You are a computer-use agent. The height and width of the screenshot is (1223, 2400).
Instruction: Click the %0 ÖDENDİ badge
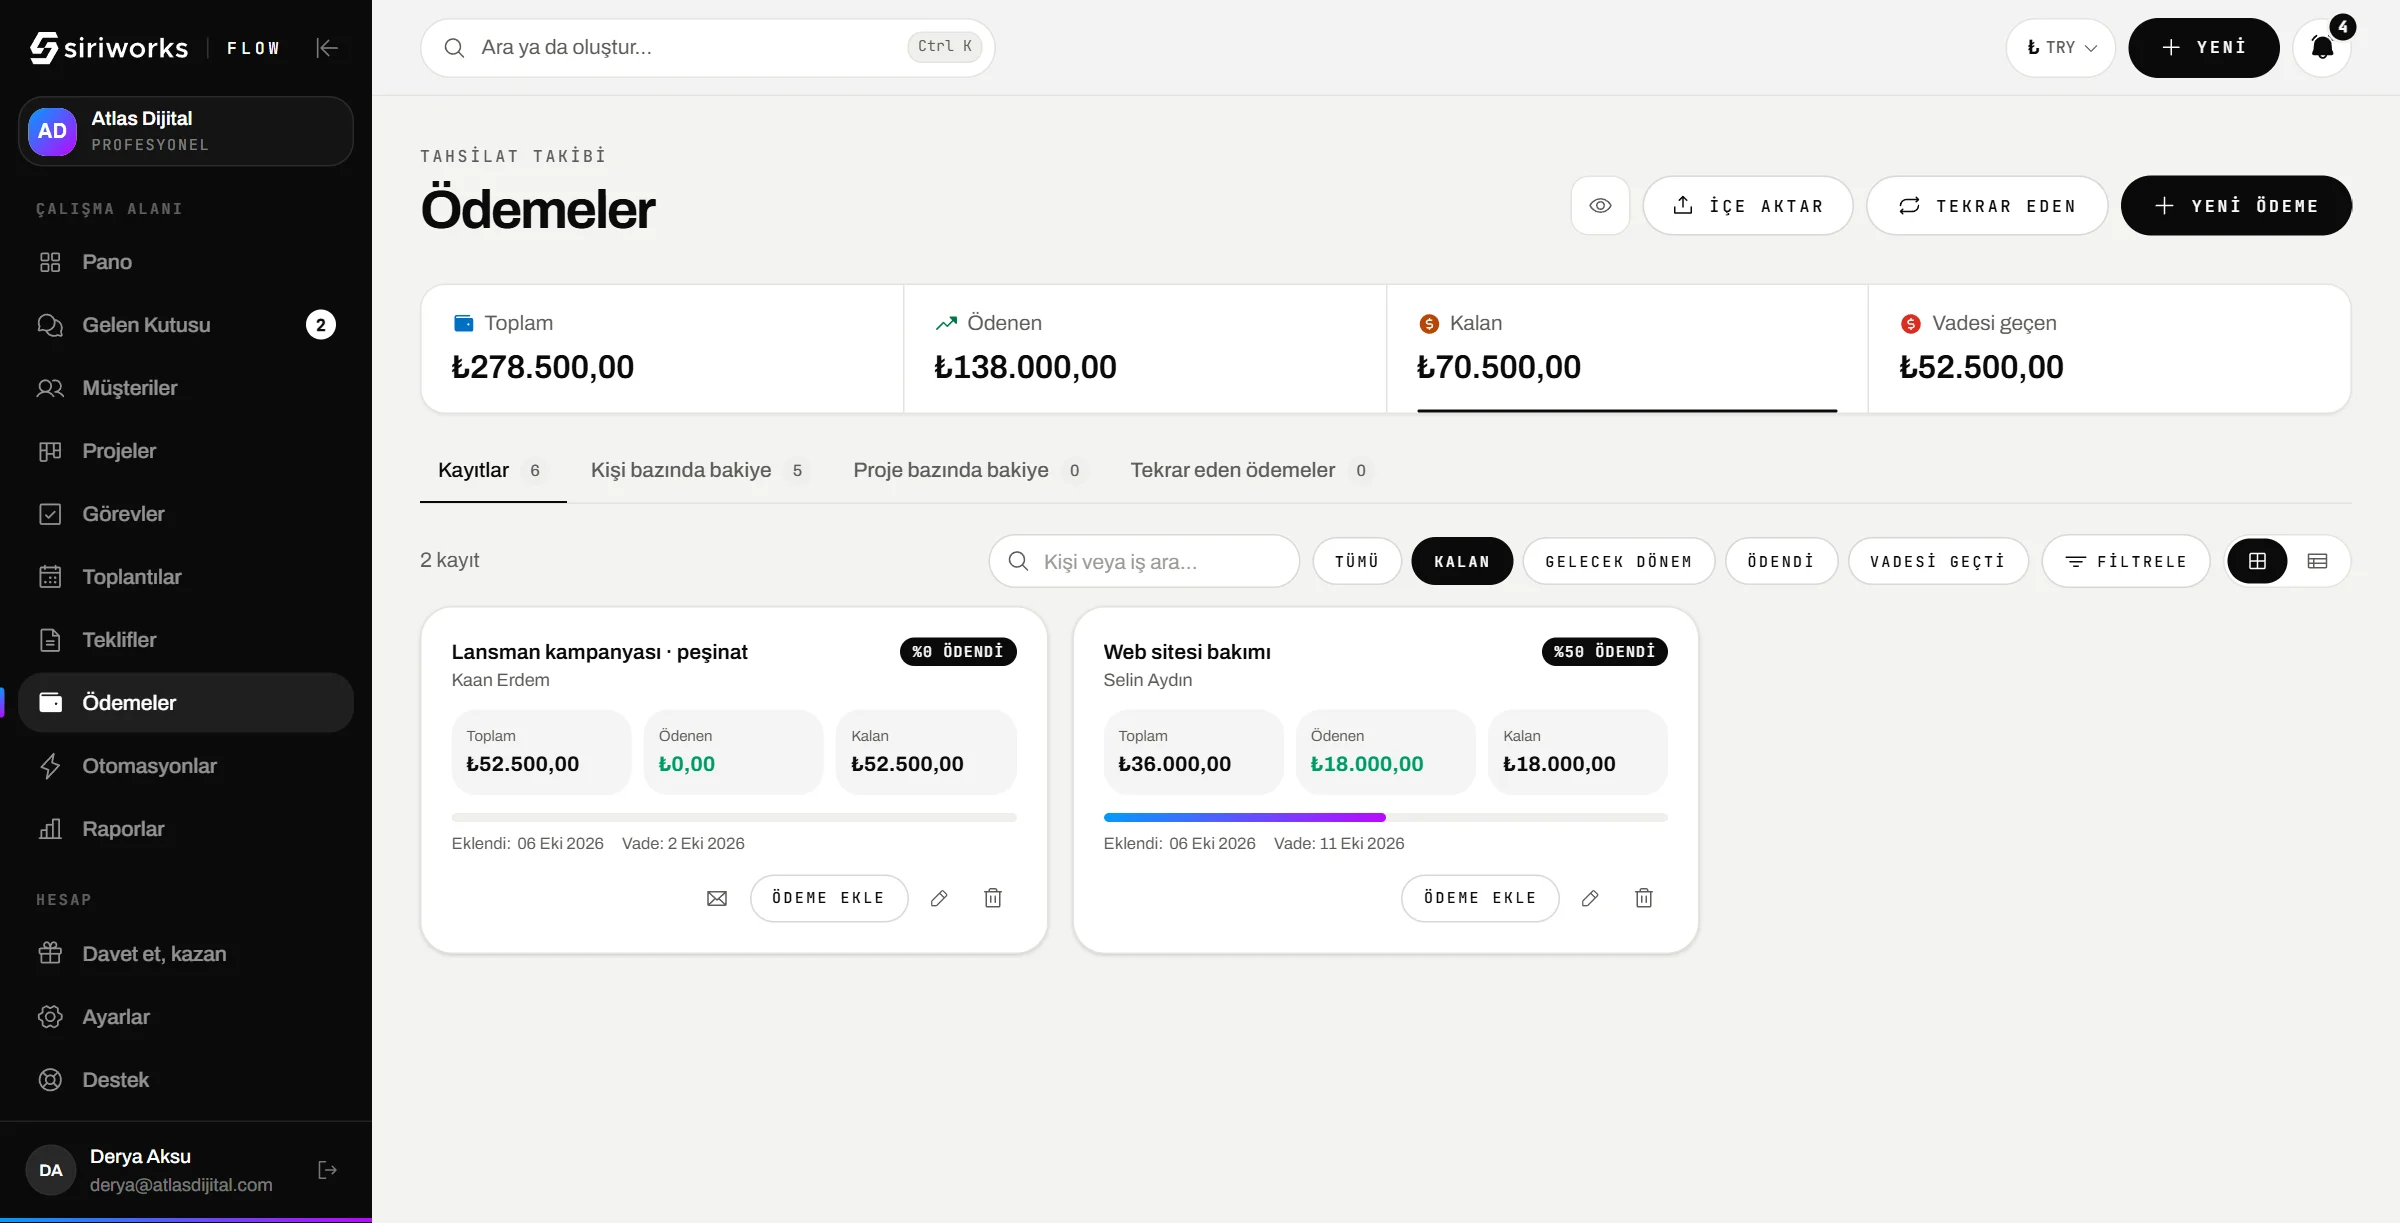958,652
